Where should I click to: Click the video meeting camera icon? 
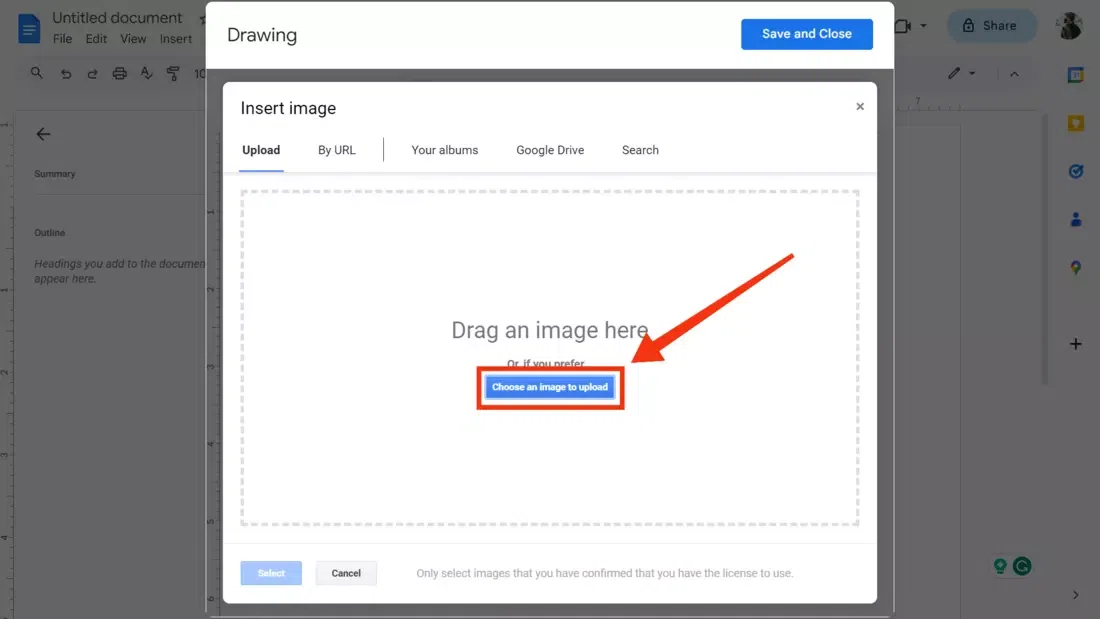point(903,26)
